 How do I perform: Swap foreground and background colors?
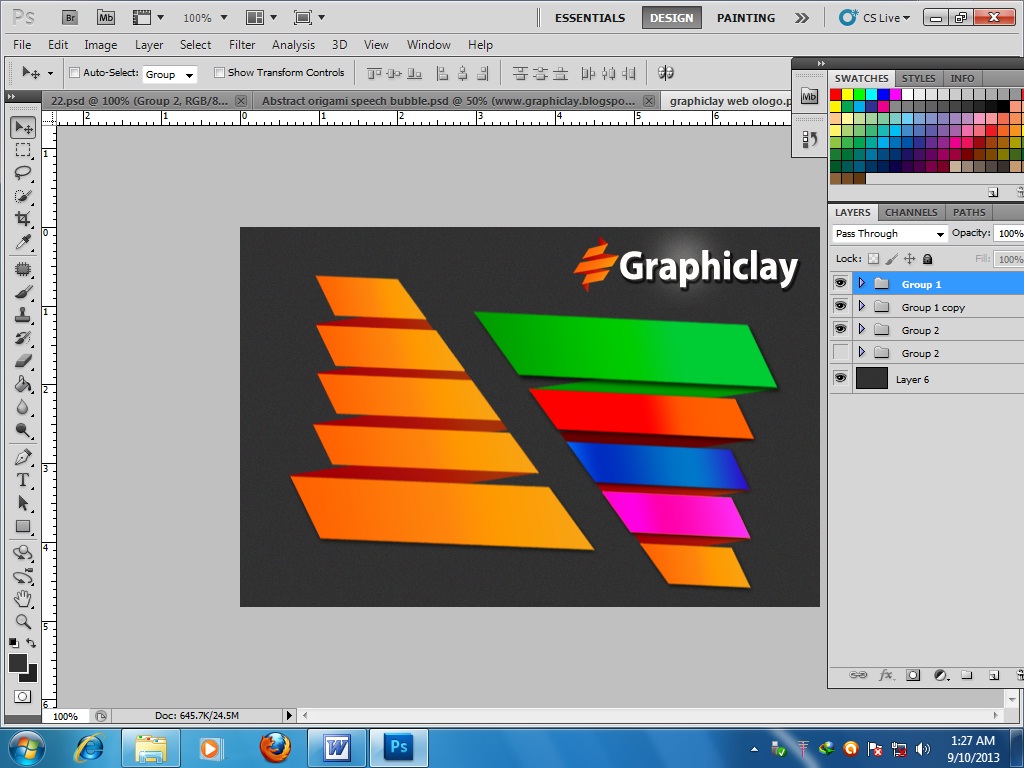(31, 643)
